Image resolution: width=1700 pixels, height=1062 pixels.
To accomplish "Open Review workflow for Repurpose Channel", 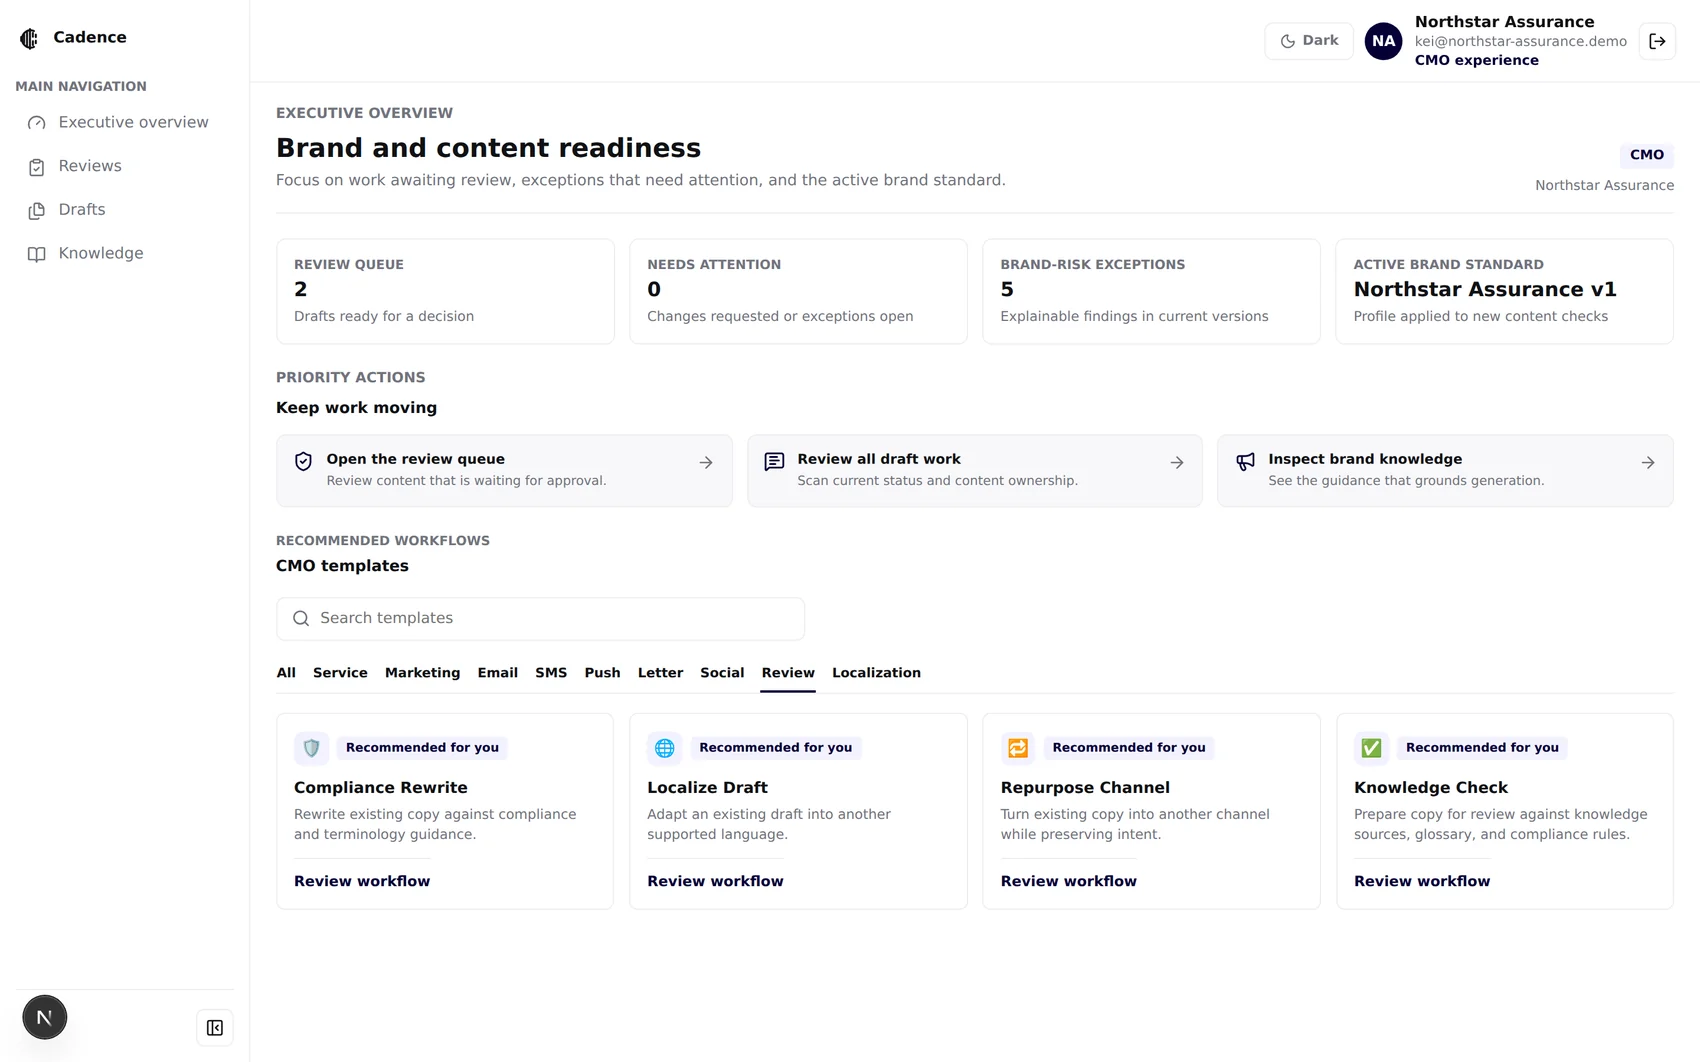I will click(1068, 881).
